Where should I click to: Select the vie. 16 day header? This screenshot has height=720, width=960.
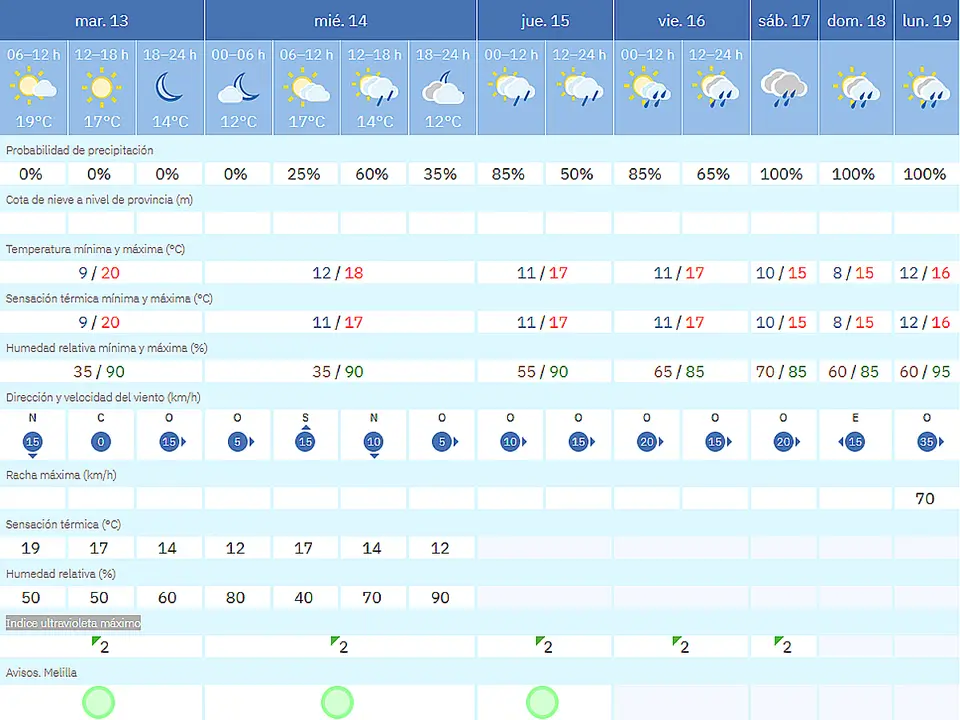coord(681,20)
